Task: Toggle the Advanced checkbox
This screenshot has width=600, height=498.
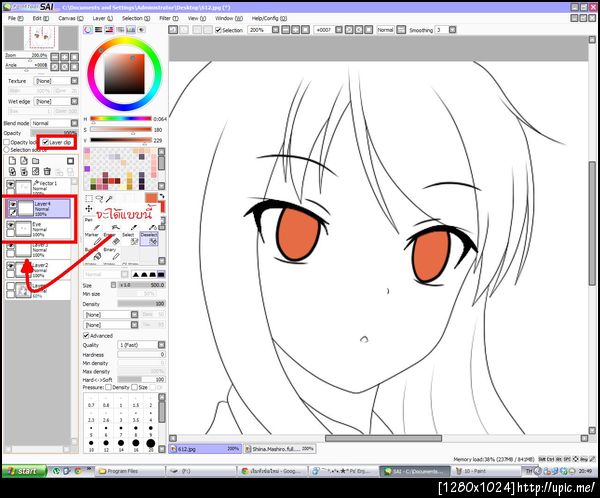Action: [x=86, y=336]
